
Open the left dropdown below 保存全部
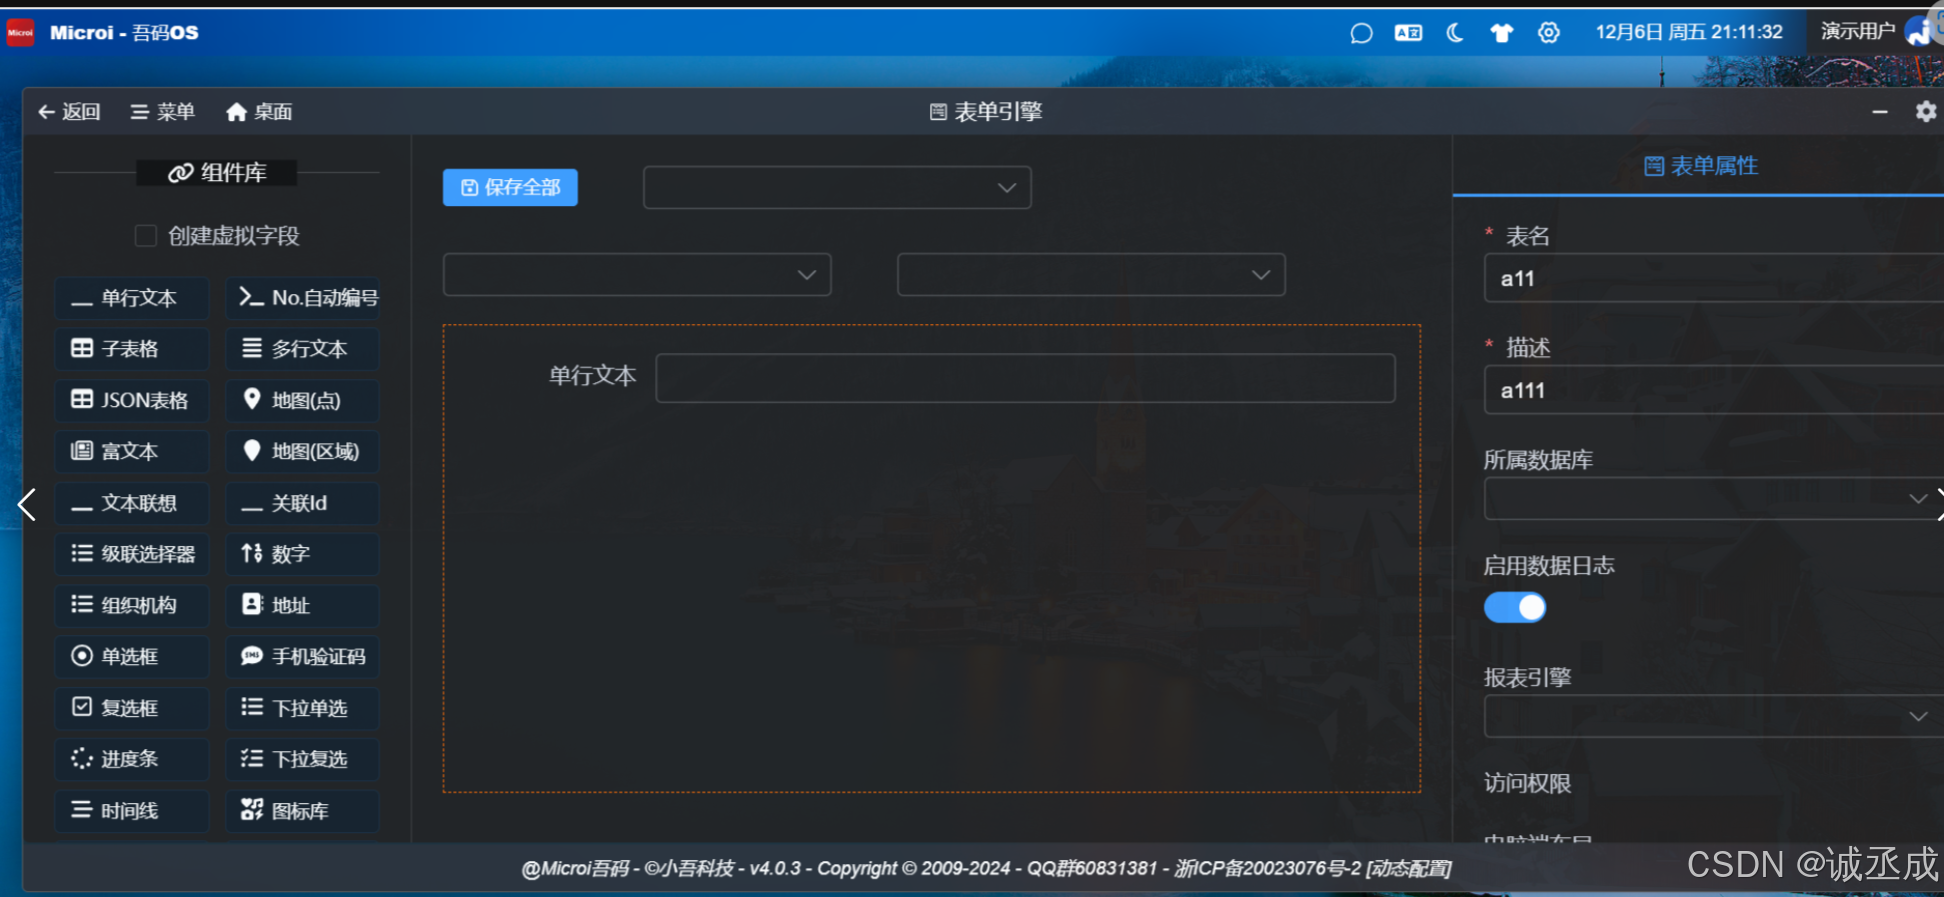coord(637,275)
